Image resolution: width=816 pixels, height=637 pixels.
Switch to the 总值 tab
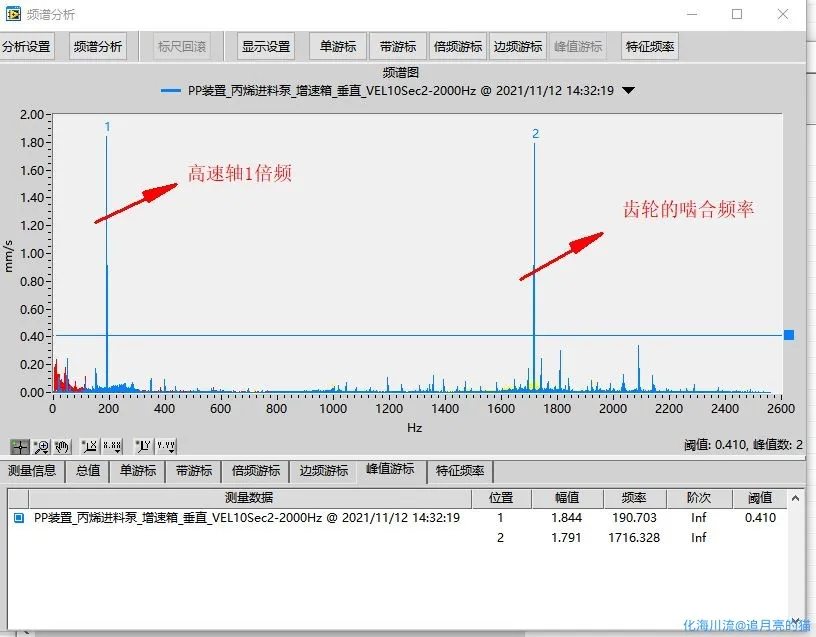point(88,471)
